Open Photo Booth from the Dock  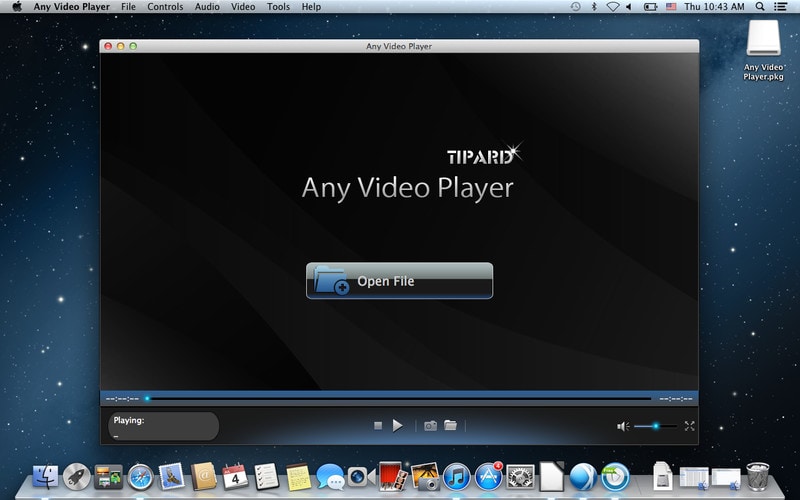393,477
